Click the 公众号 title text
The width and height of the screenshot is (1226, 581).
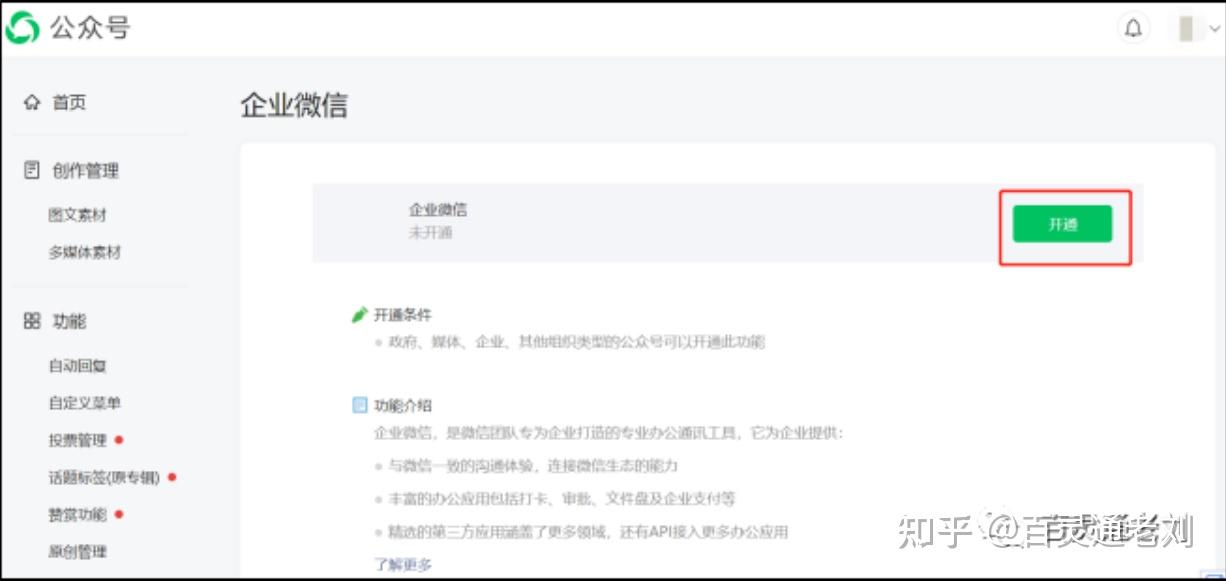(89, 28)
